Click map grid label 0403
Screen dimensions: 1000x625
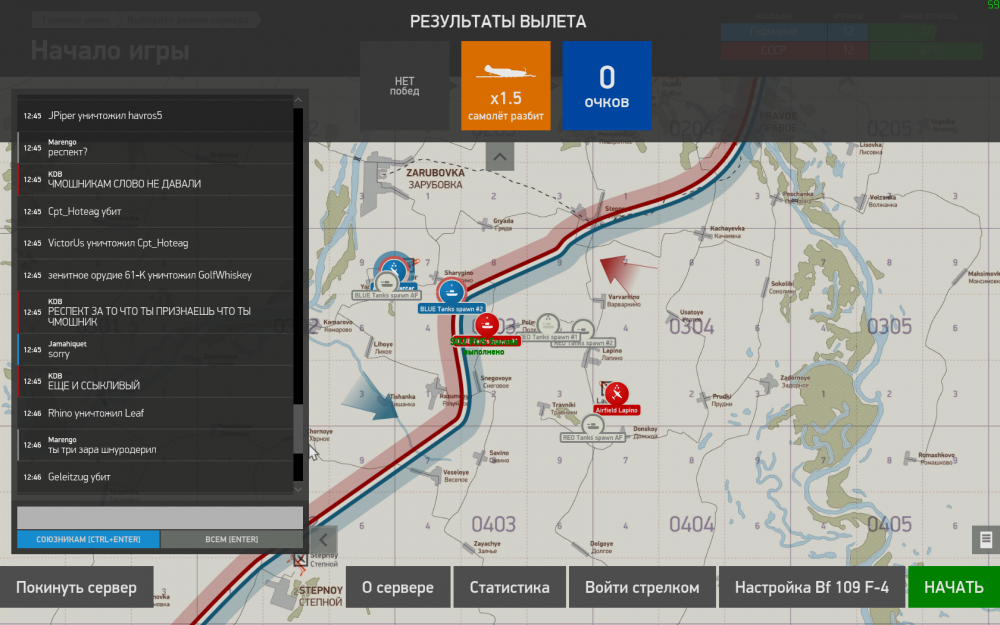pos(494,524)
